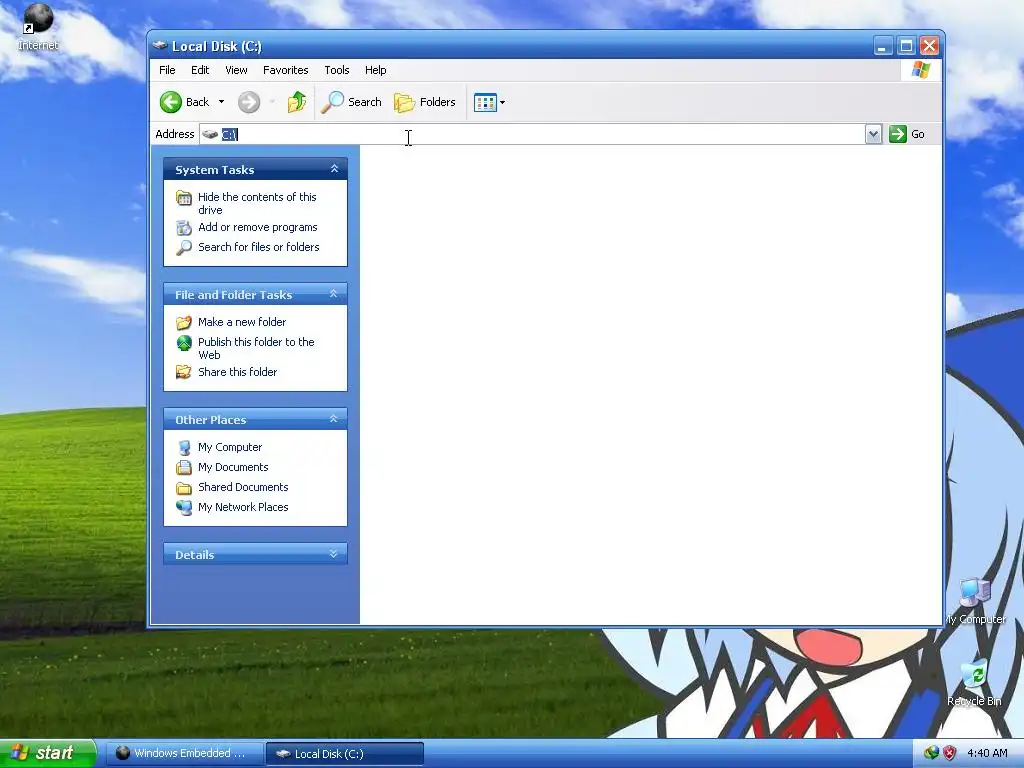Click the Share this folder icon
This screenshot has width=1024, height=768.
click(184, 372)
